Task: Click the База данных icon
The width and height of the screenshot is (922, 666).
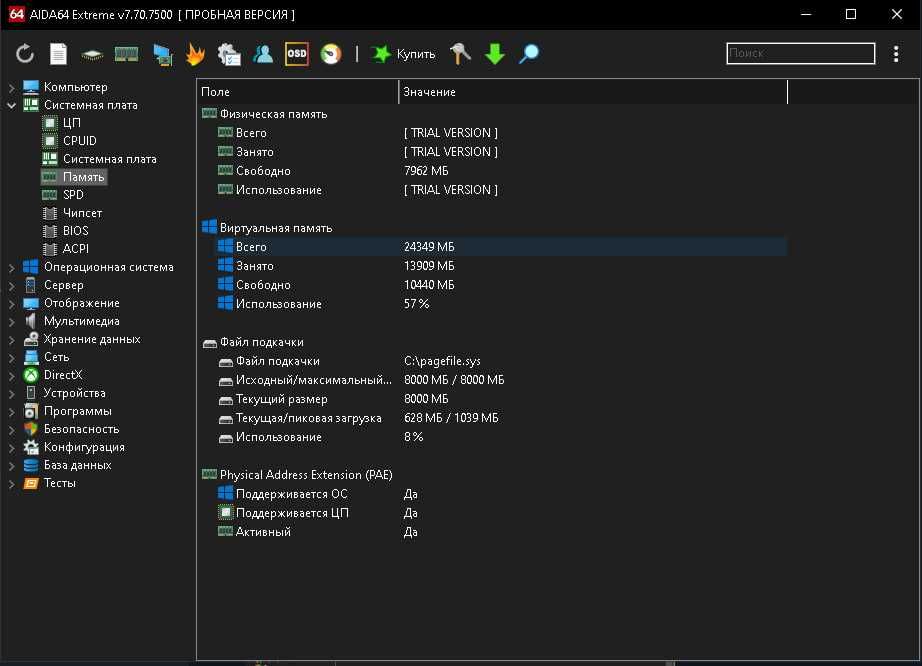Action: coord(31,465)
